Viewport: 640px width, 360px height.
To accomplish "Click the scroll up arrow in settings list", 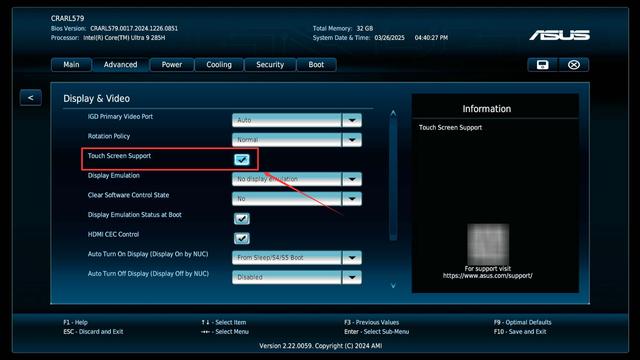I will click(393, 113).
